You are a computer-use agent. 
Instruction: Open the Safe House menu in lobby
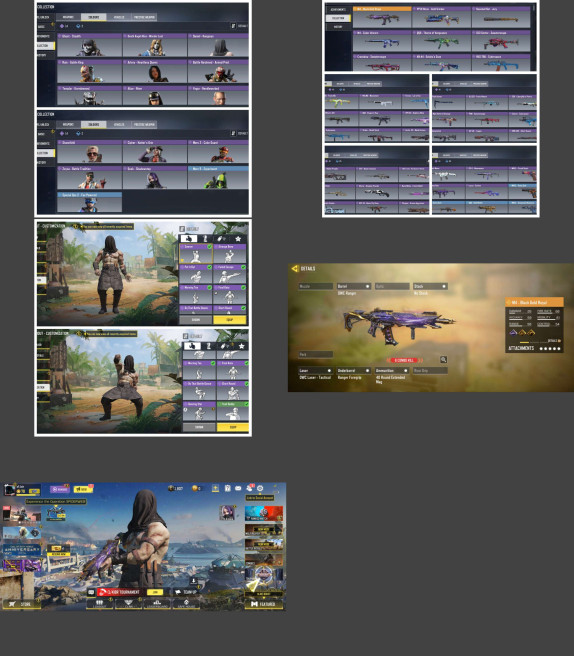pyautogui.click(x=186, y=604)
